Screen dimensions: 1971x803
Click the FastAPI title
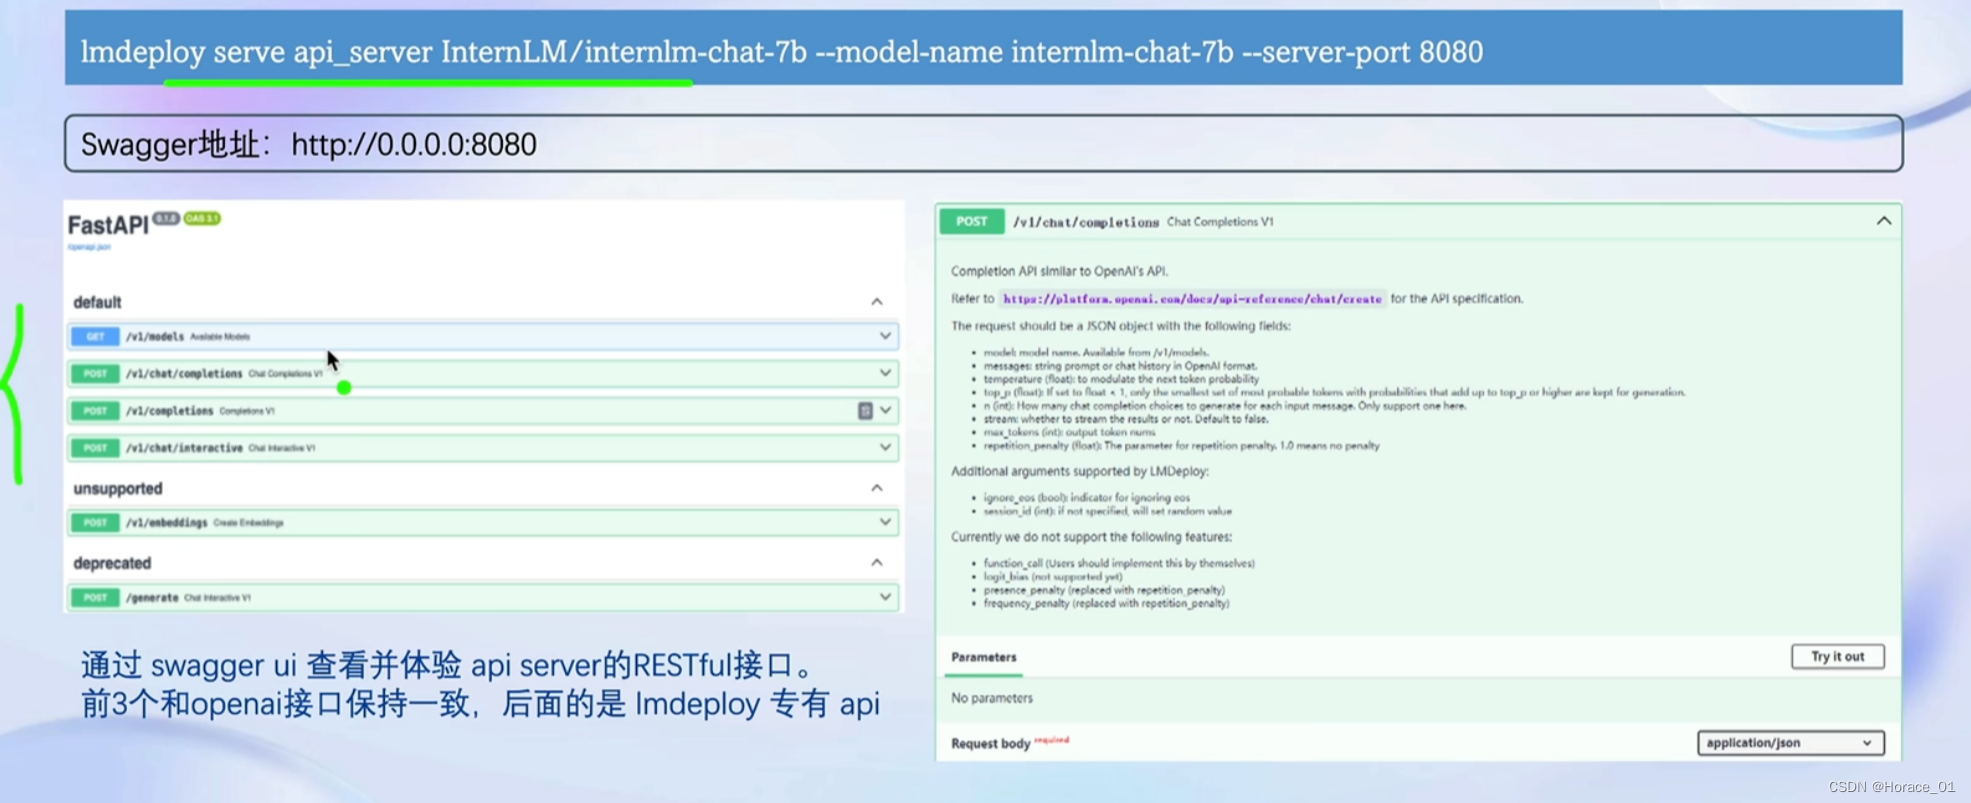108,226
